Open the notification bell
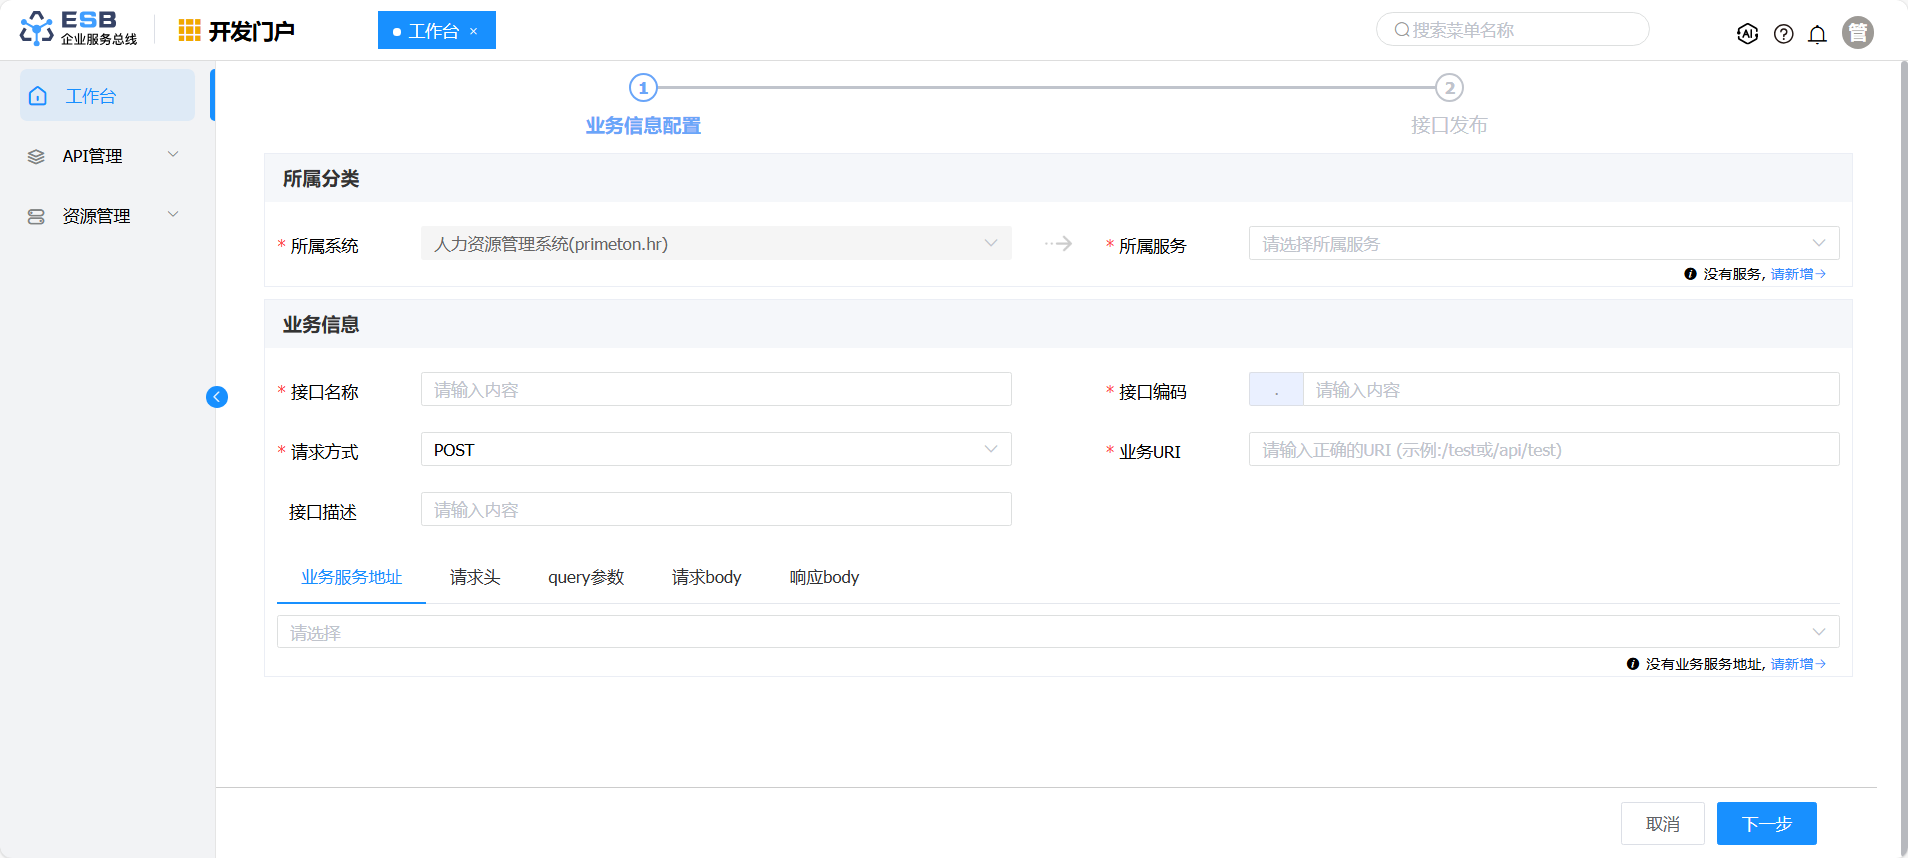This screenshot has height=858, width=1908. (x=1817, y=34)
